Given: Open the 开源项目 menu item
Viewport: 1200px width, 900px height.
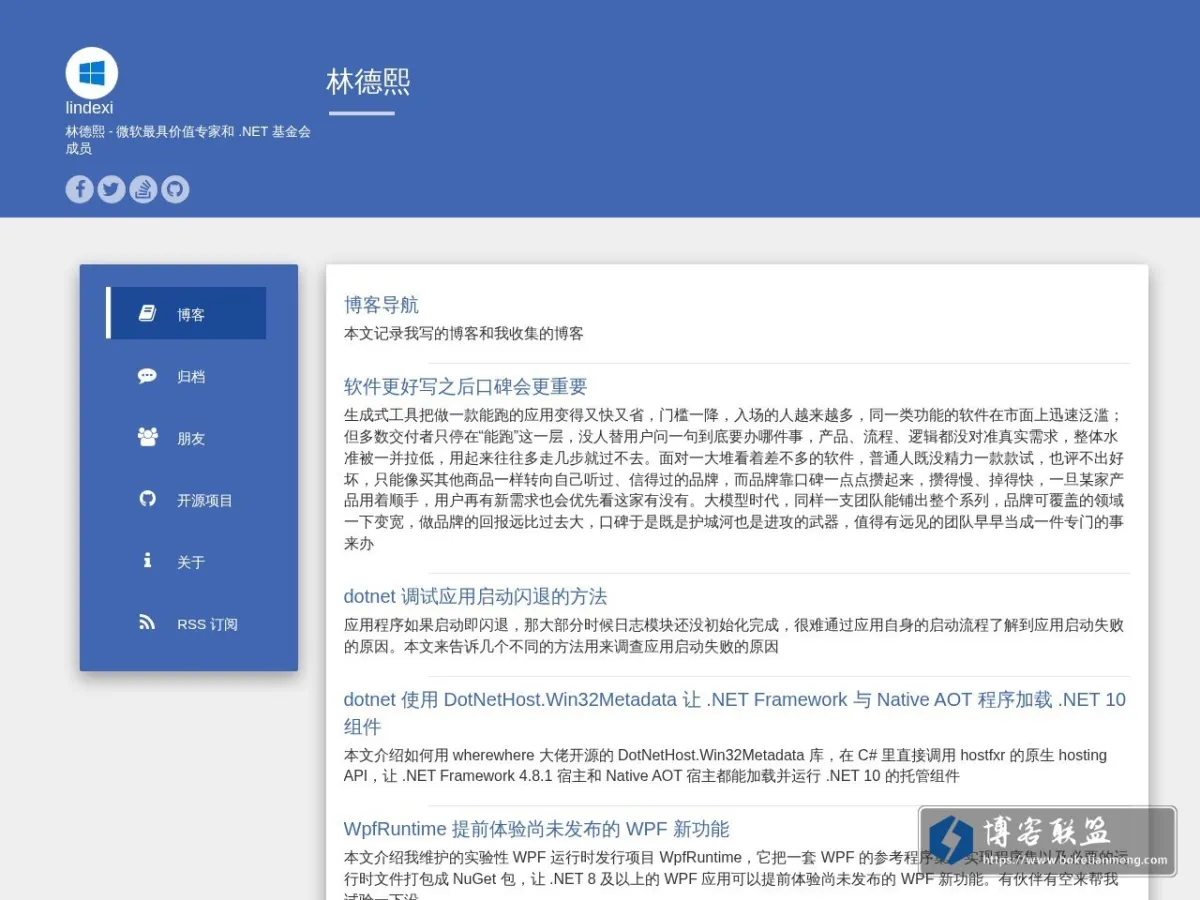Looking at the screenshot, I should 186,500.
